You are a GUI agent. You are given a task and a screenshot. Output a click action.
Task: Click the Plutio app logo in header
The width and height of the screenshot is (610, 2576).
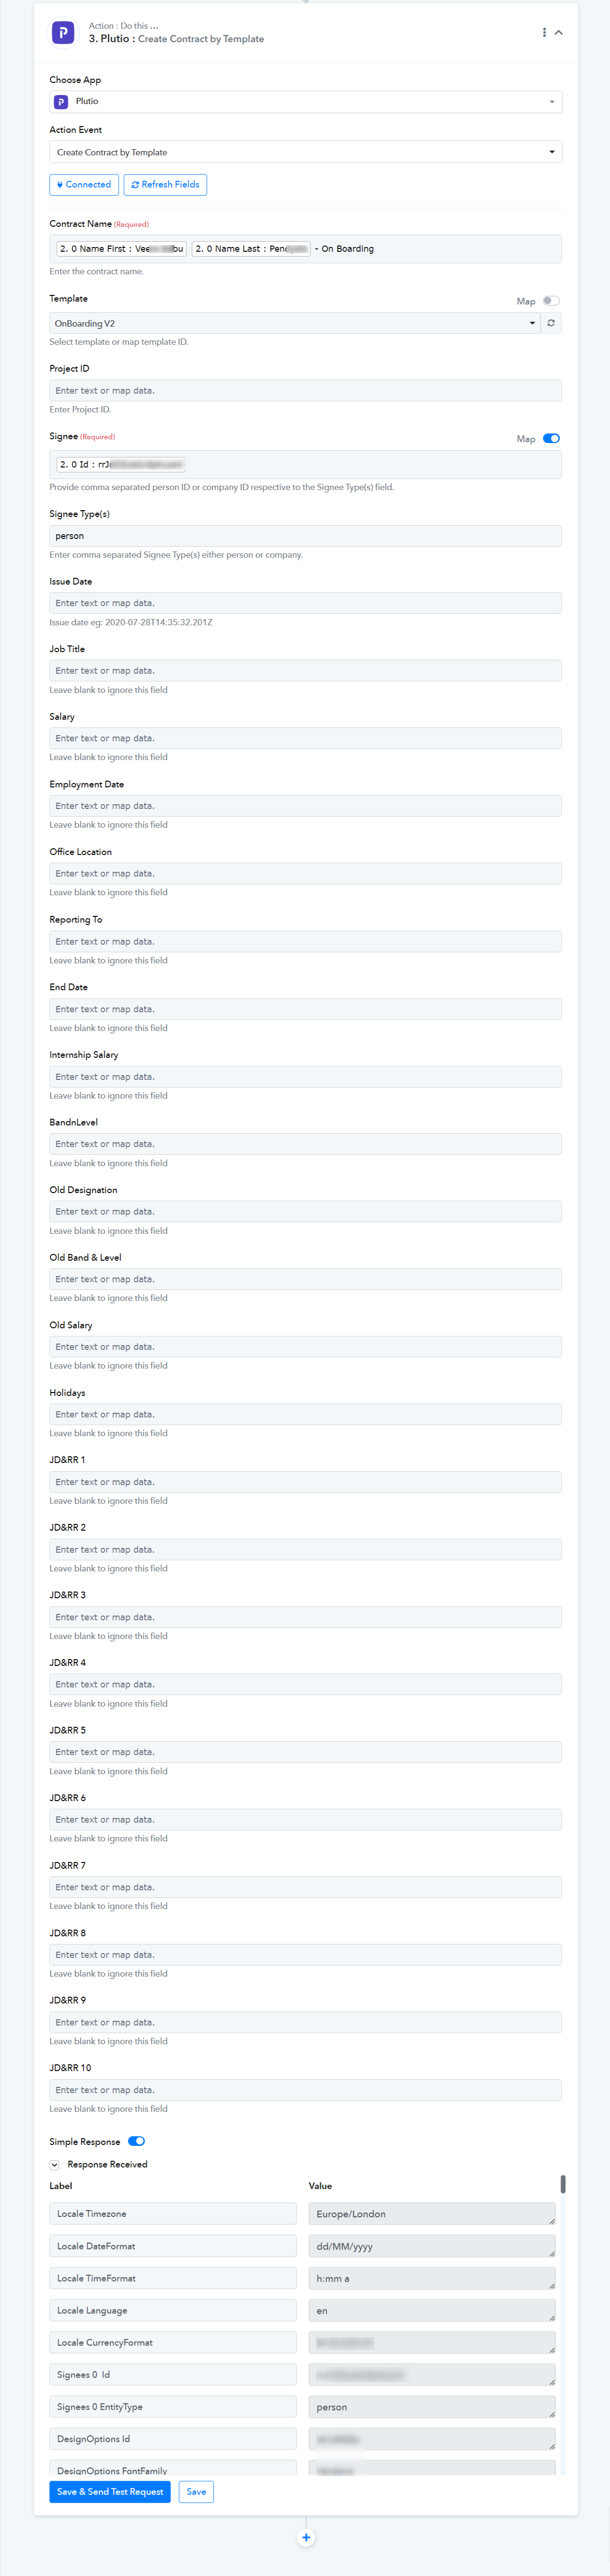click(x=63, y=33)
